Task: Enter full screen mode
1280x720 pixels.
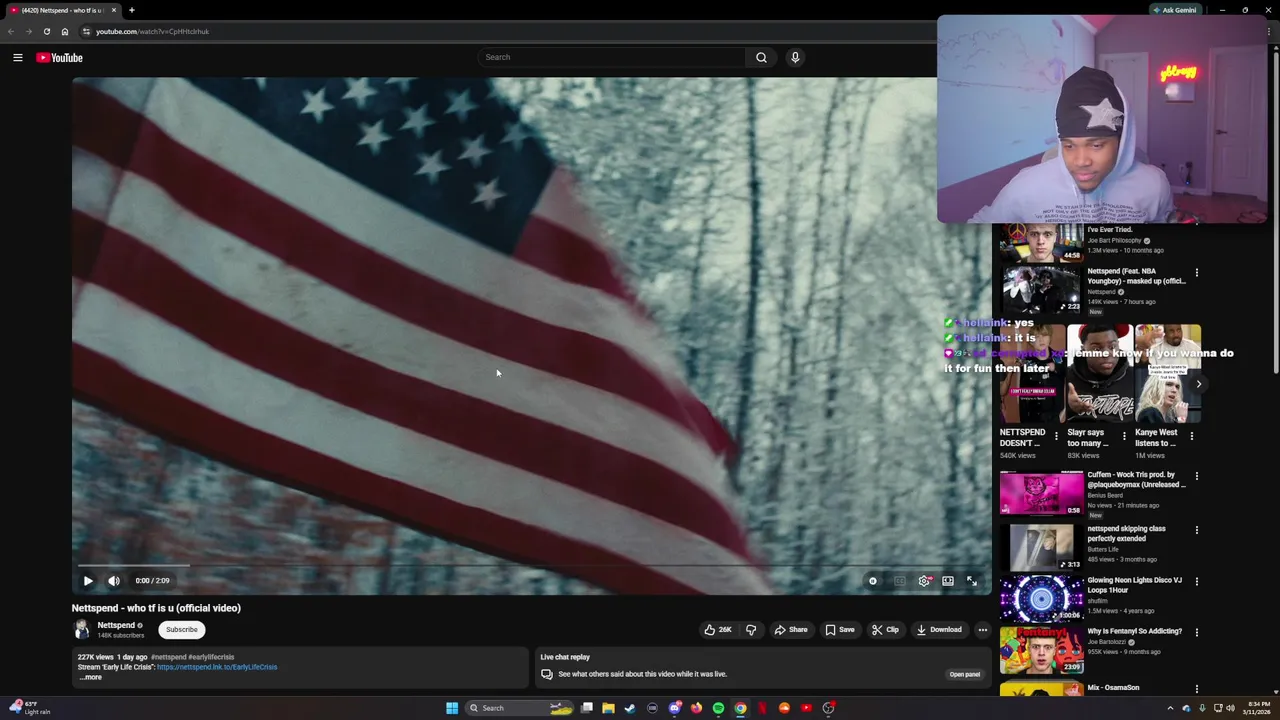Action: [972, 581]
